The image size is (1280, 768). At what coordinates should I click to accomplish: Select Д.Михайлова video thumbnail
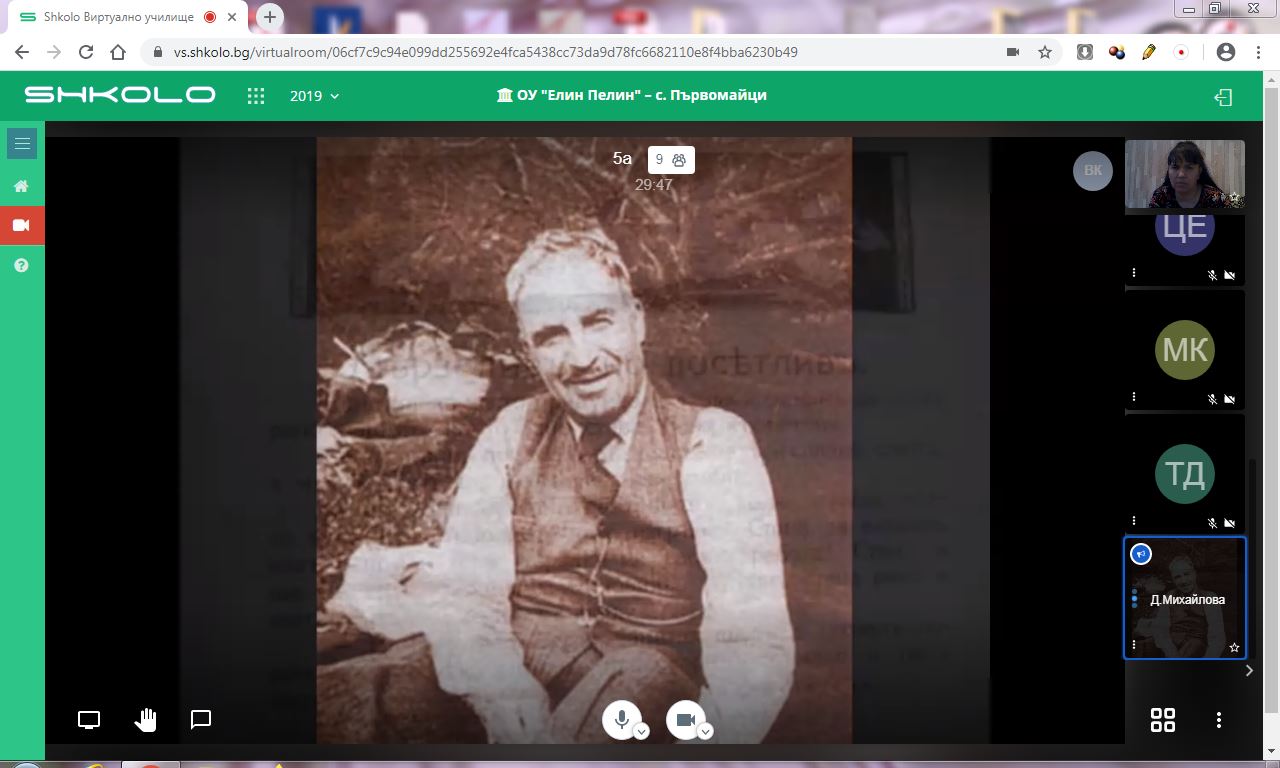point(1185,598)
